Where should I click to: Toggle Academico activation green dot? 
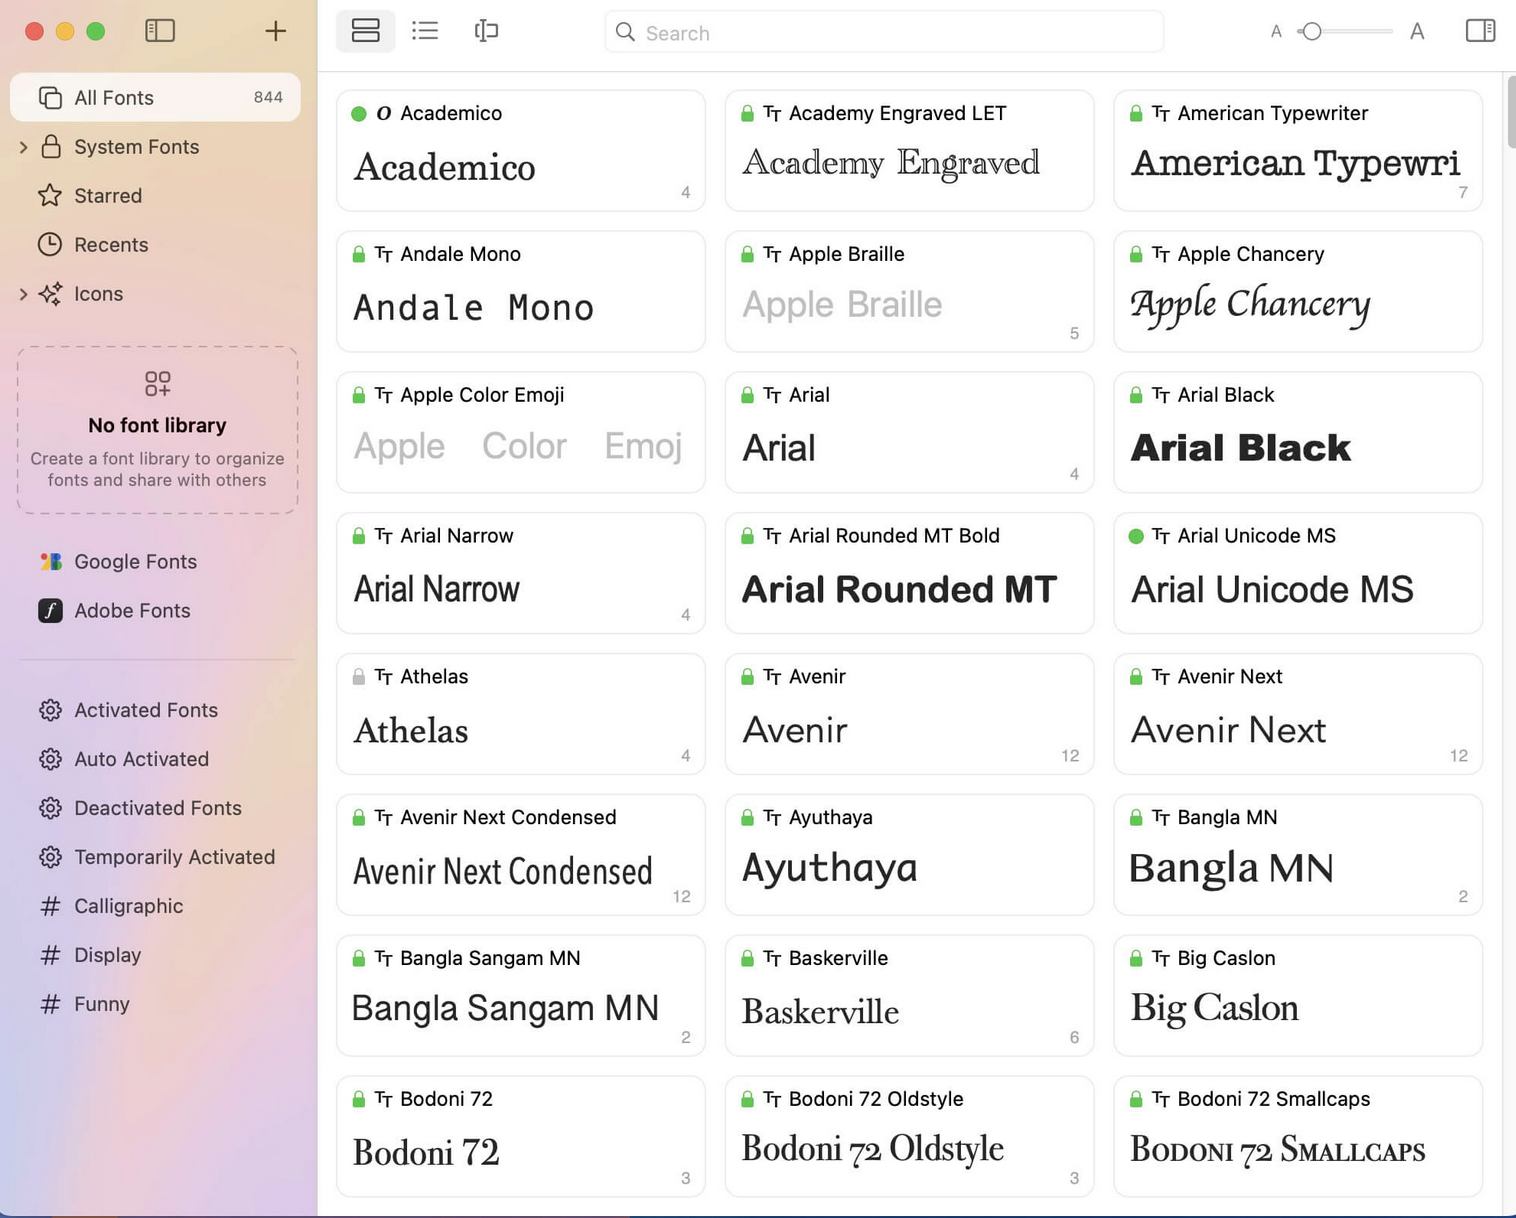(x=359, y=114)
